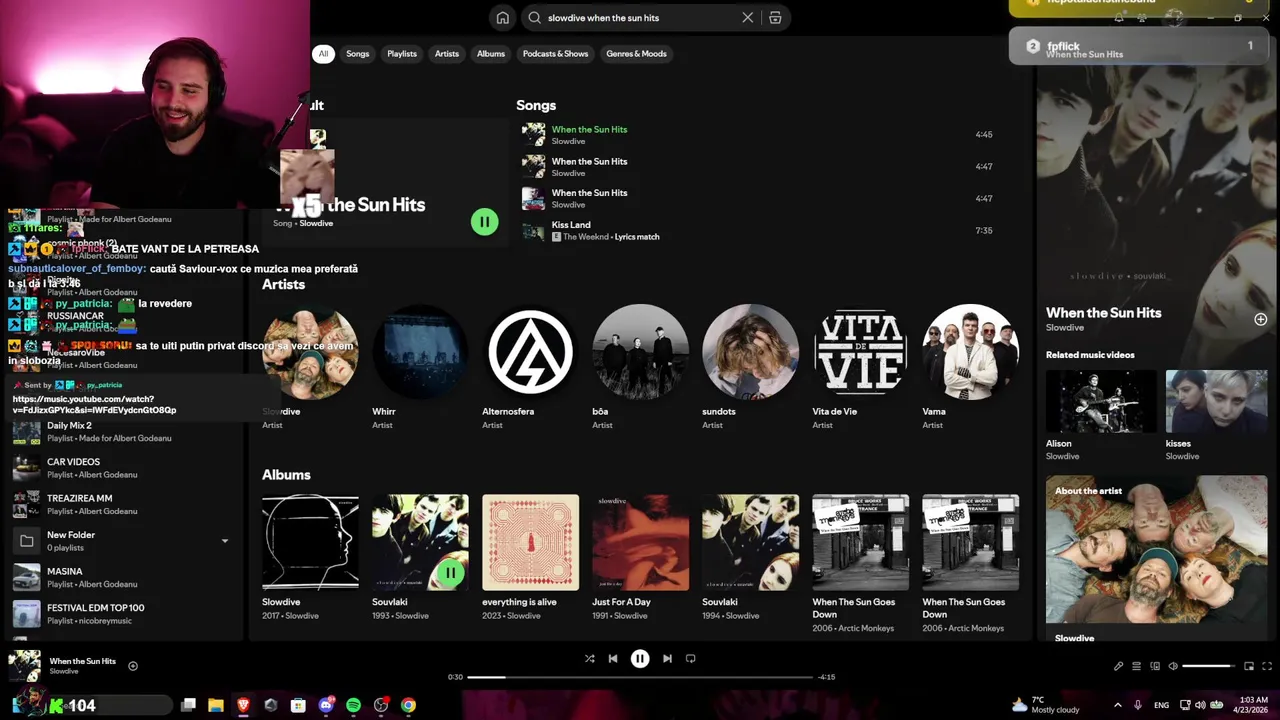Expand the New Folder arrow
The width and height of the screenshot is (1280, 720).
(224, 541)
